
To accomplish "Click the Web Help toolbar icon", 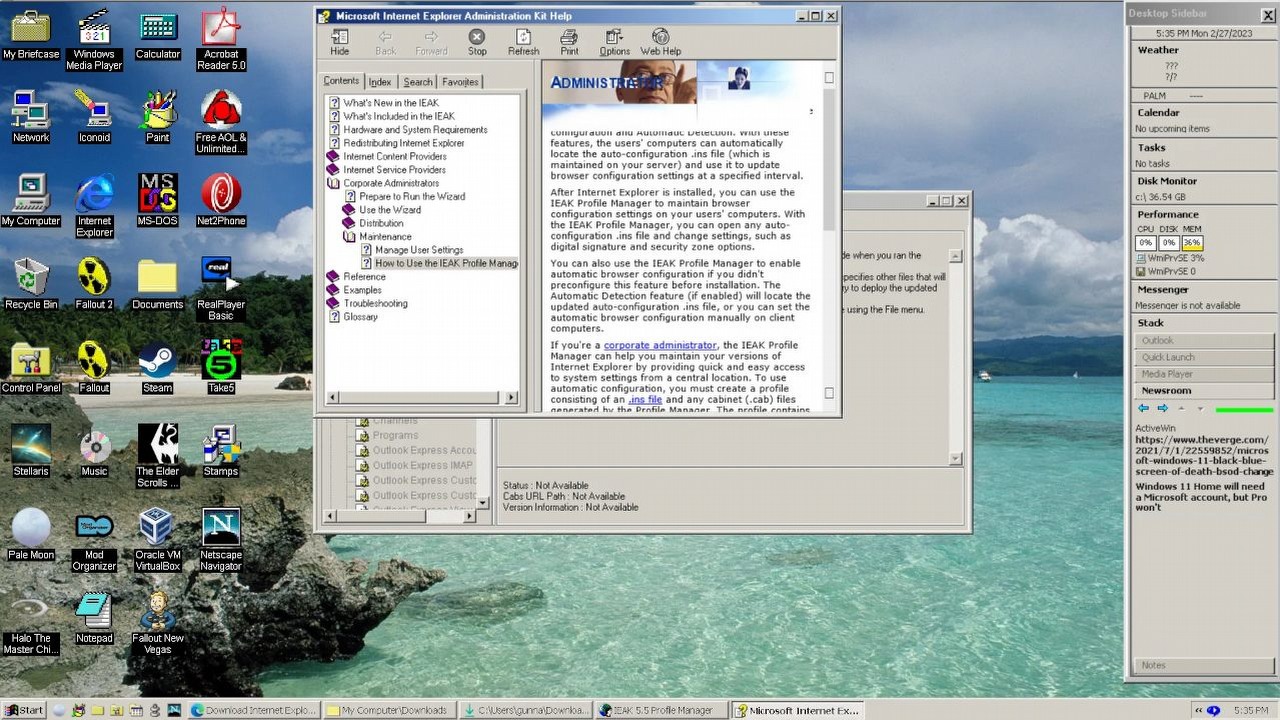I will click(x=660, y=41).
